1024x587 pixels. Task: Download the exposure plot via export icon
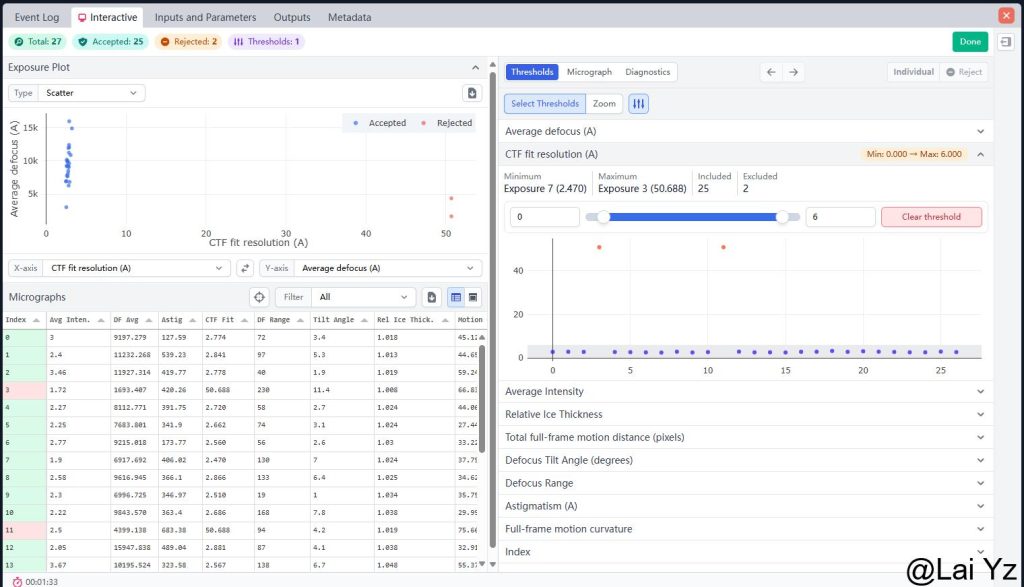(472, 93)
